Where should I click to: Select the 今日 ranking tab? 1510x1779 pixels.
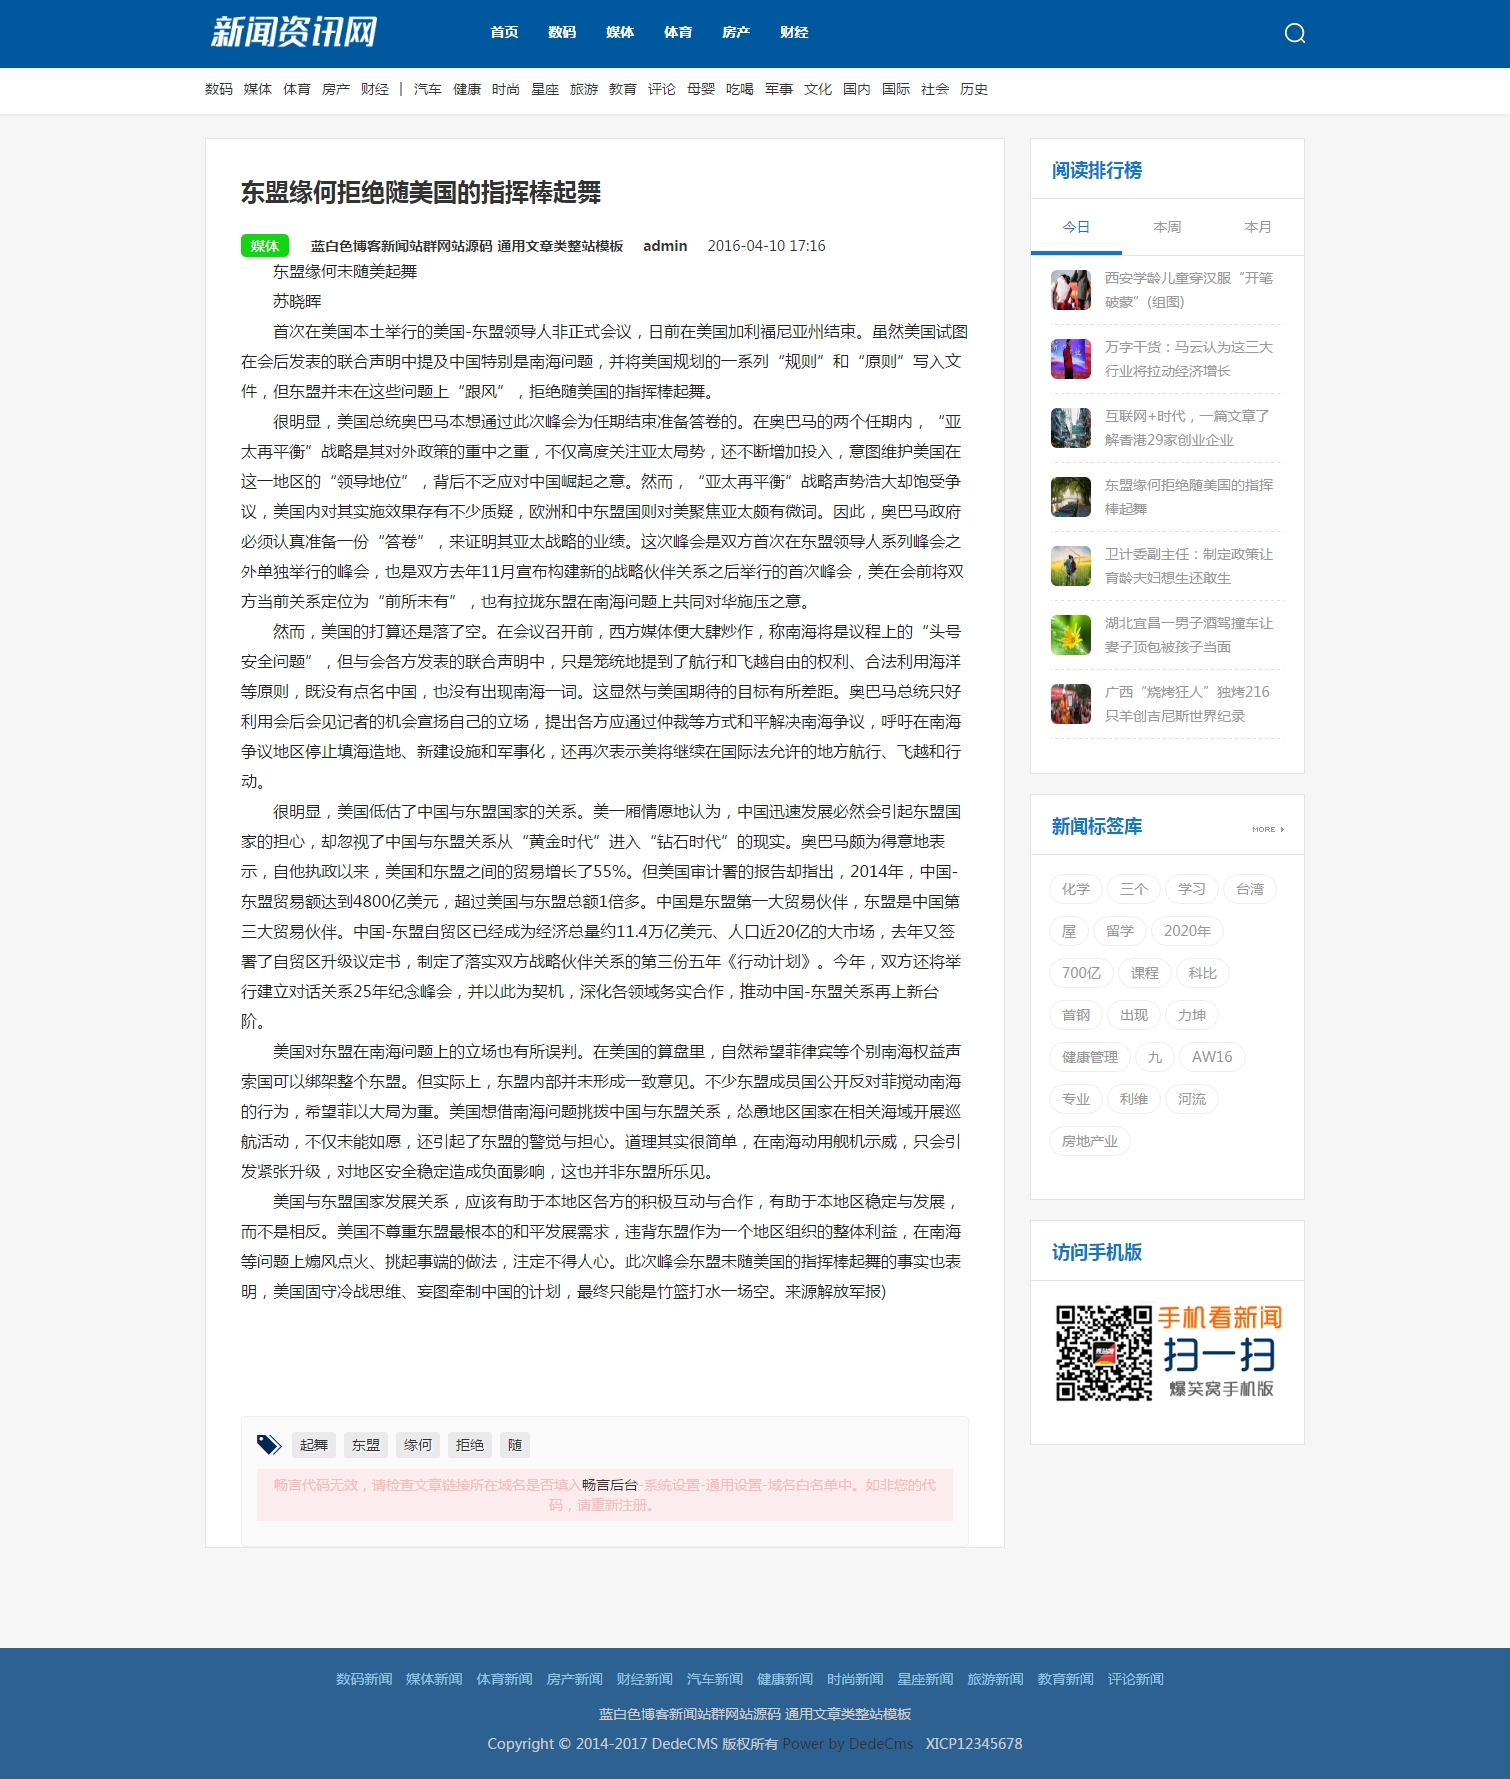tap(1076, 227)
